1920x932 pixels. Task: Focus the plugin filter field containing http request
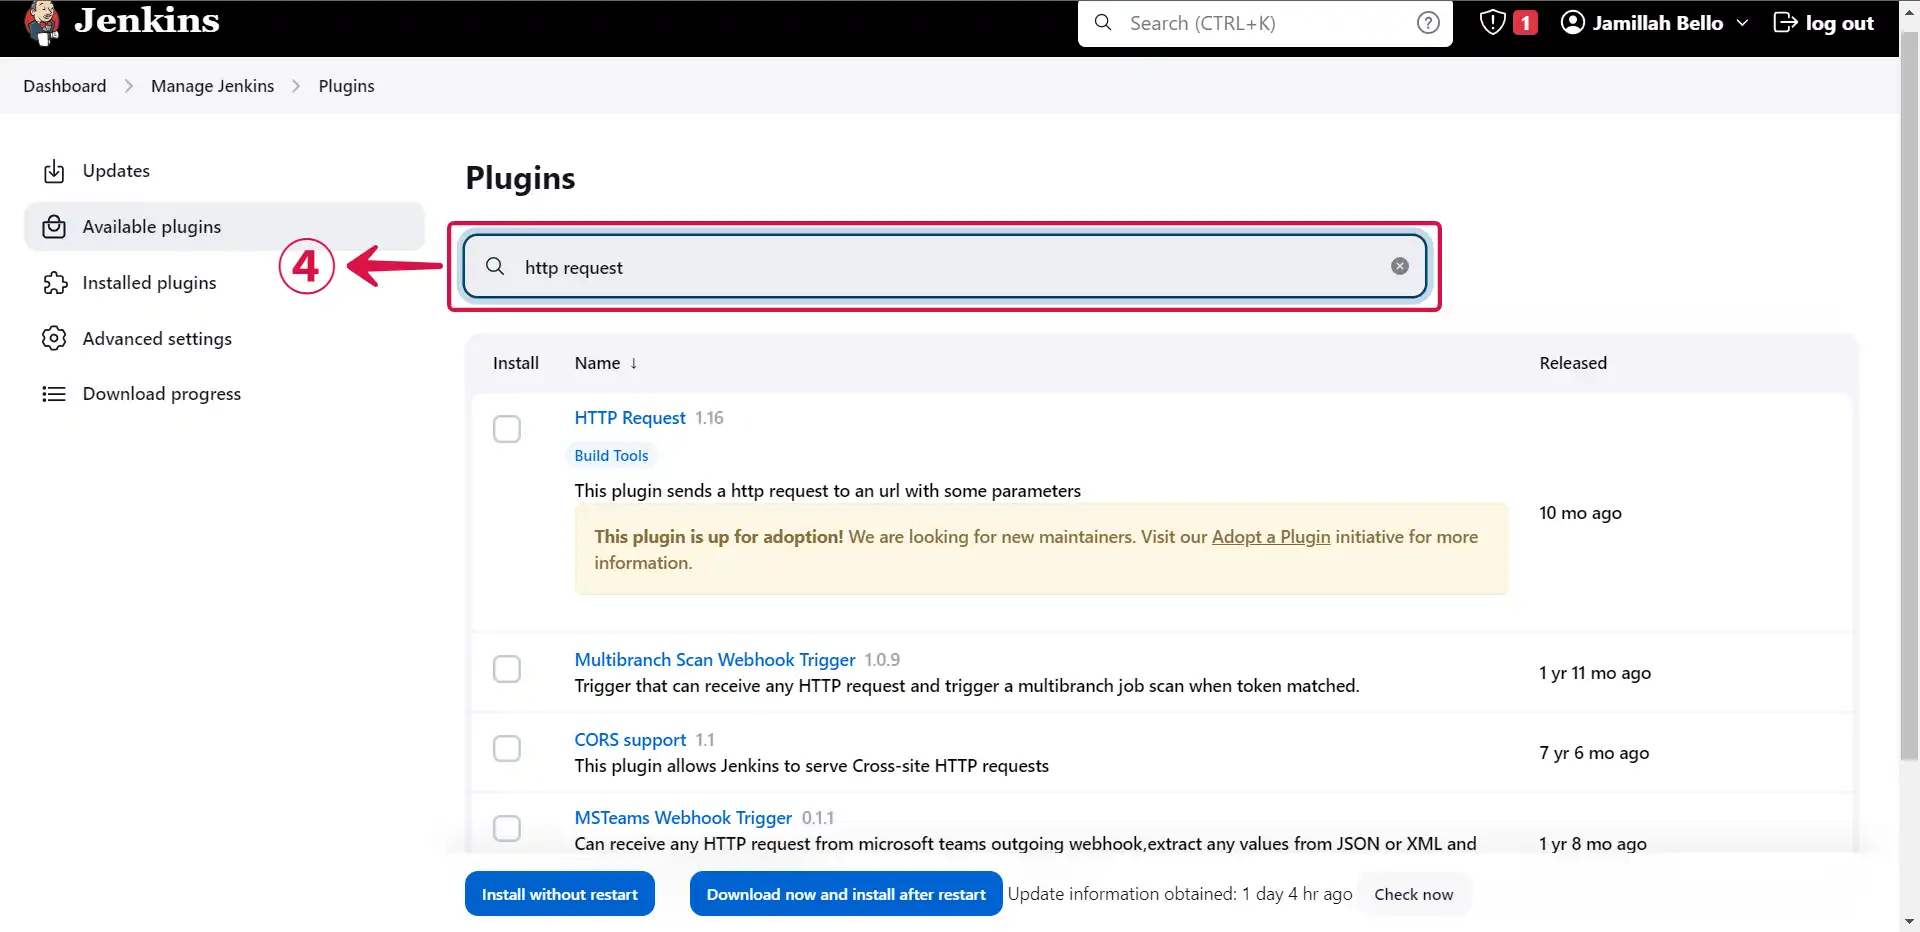tap(945, 266)
